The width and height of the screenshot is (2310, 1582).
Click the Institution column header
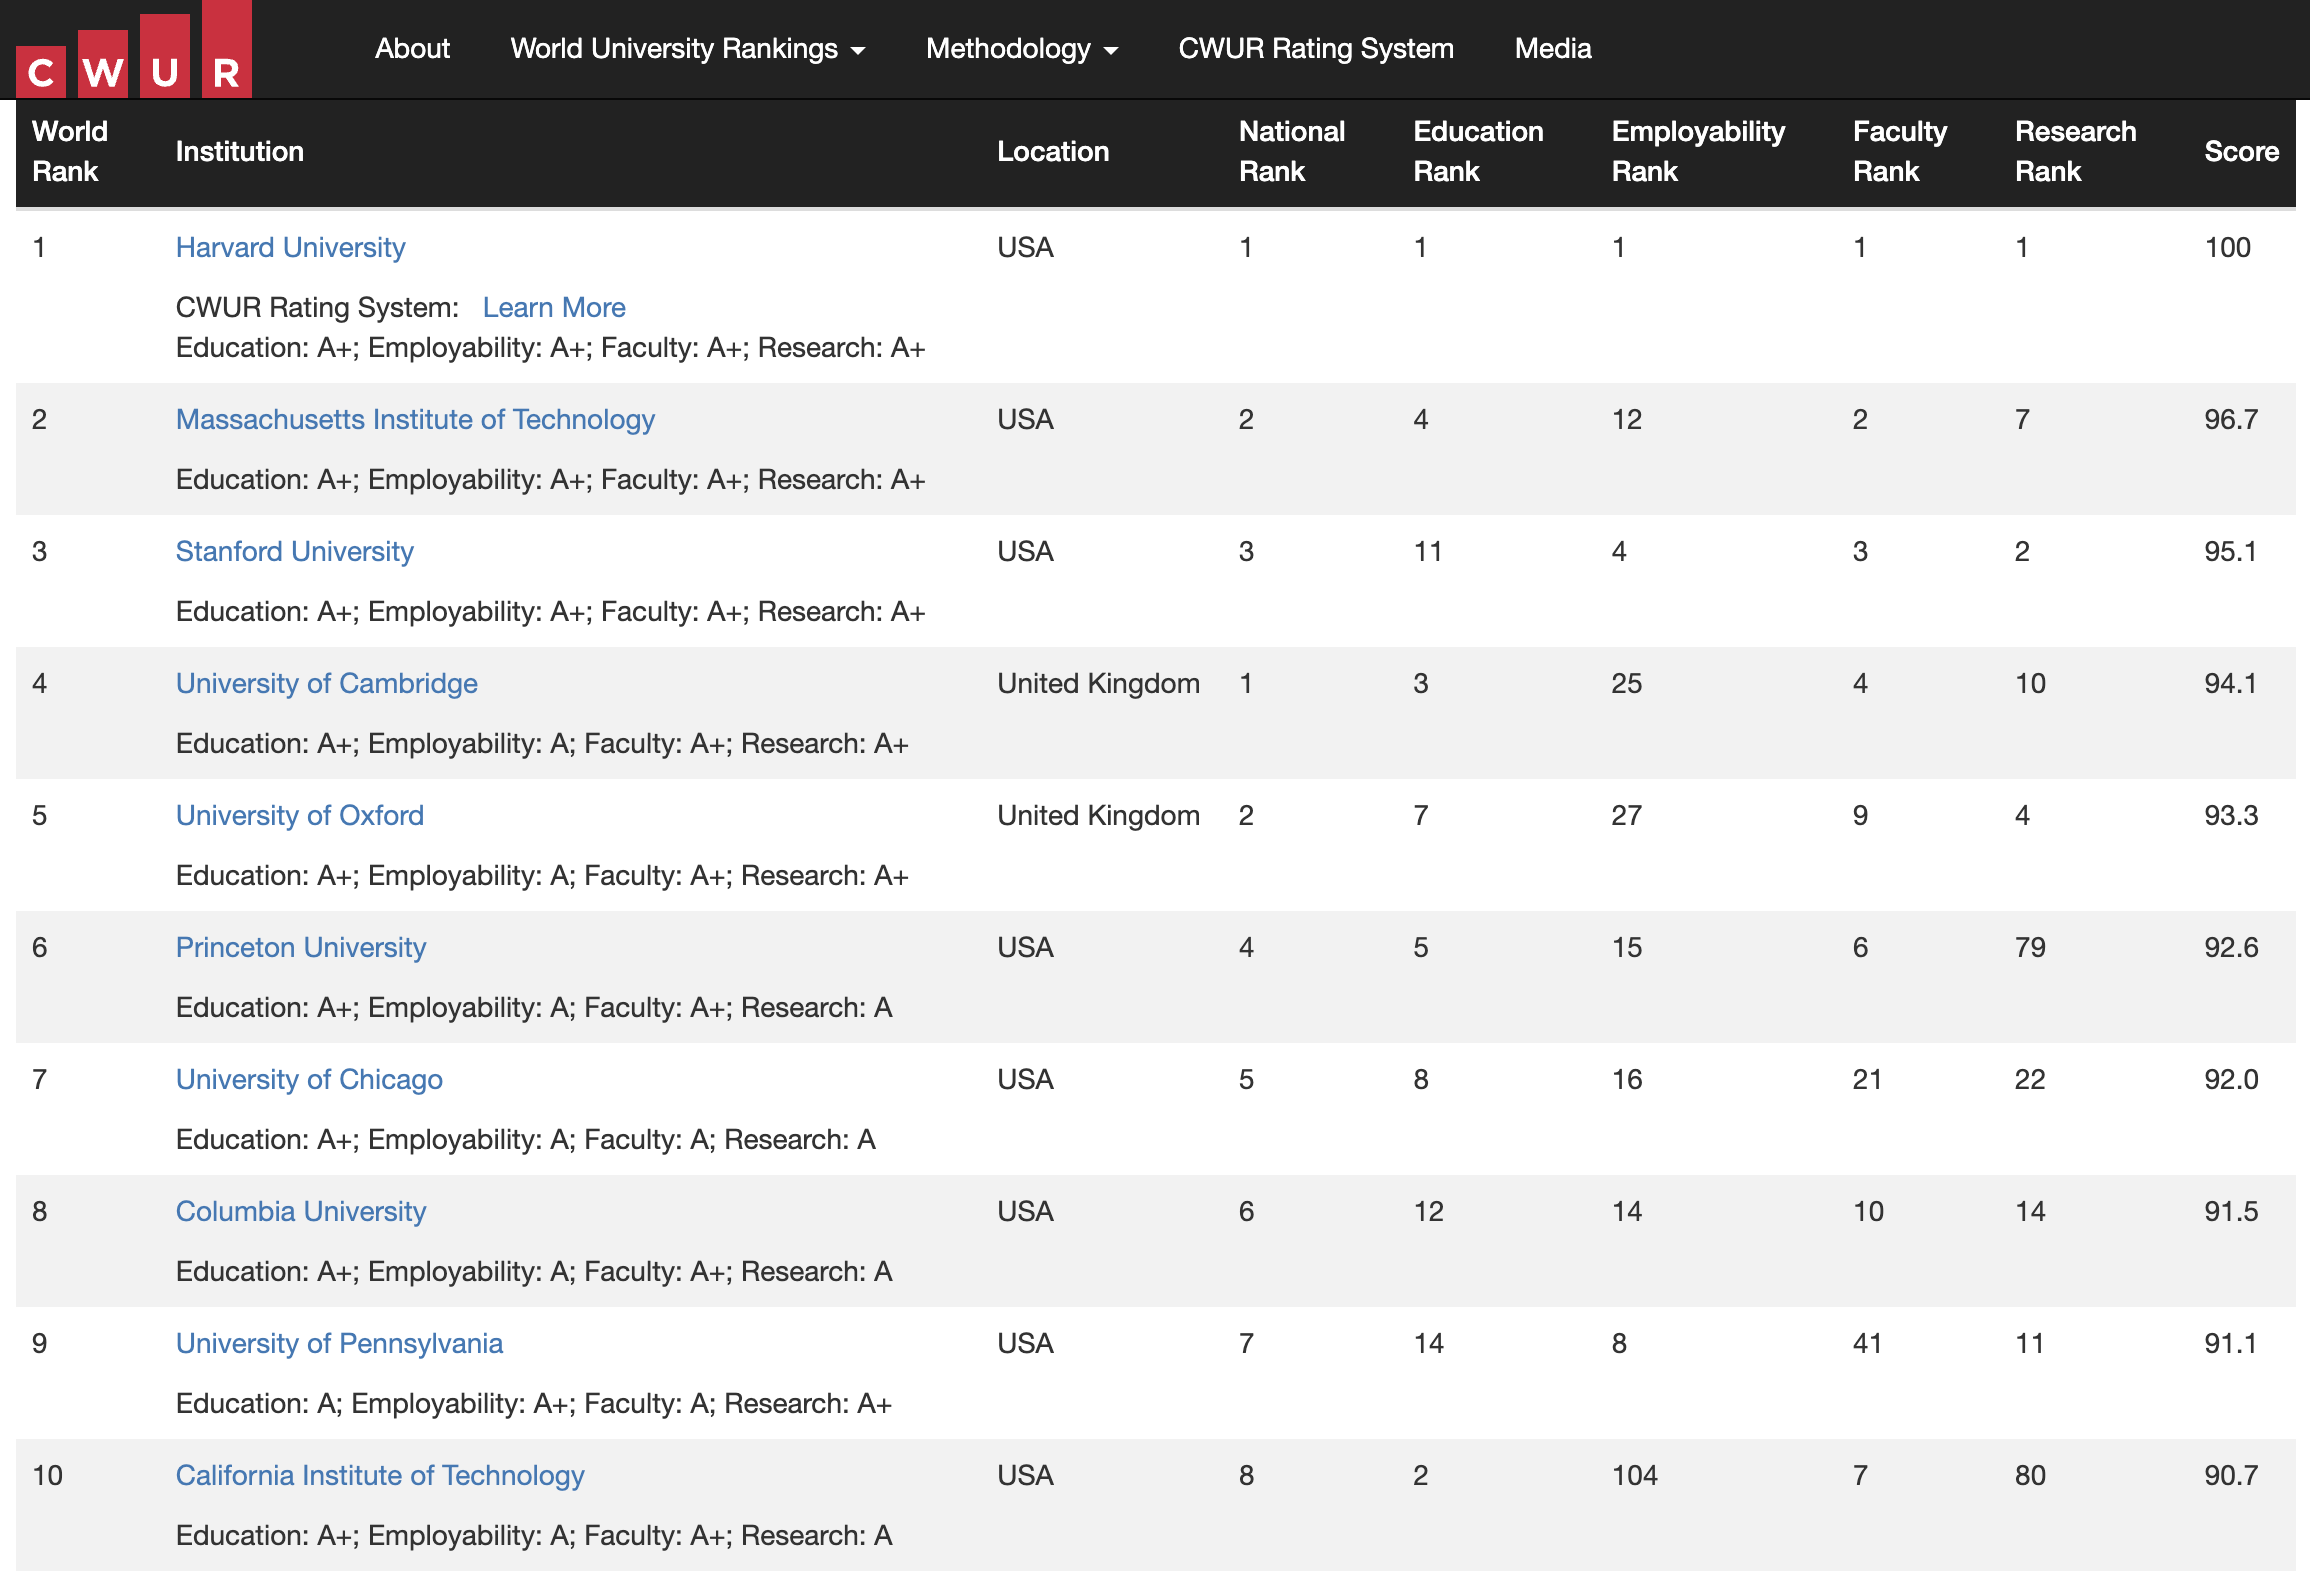(x=240, y=151)
